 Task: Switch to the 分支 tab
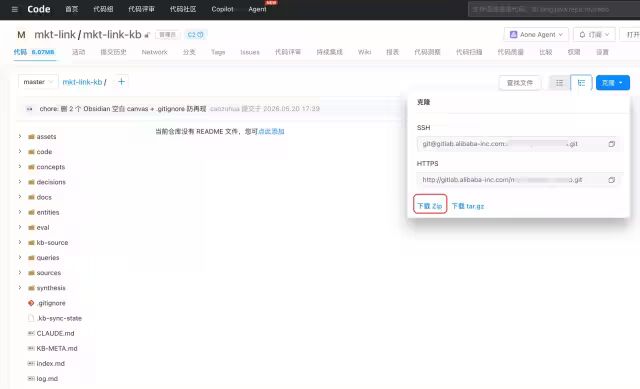189,52
